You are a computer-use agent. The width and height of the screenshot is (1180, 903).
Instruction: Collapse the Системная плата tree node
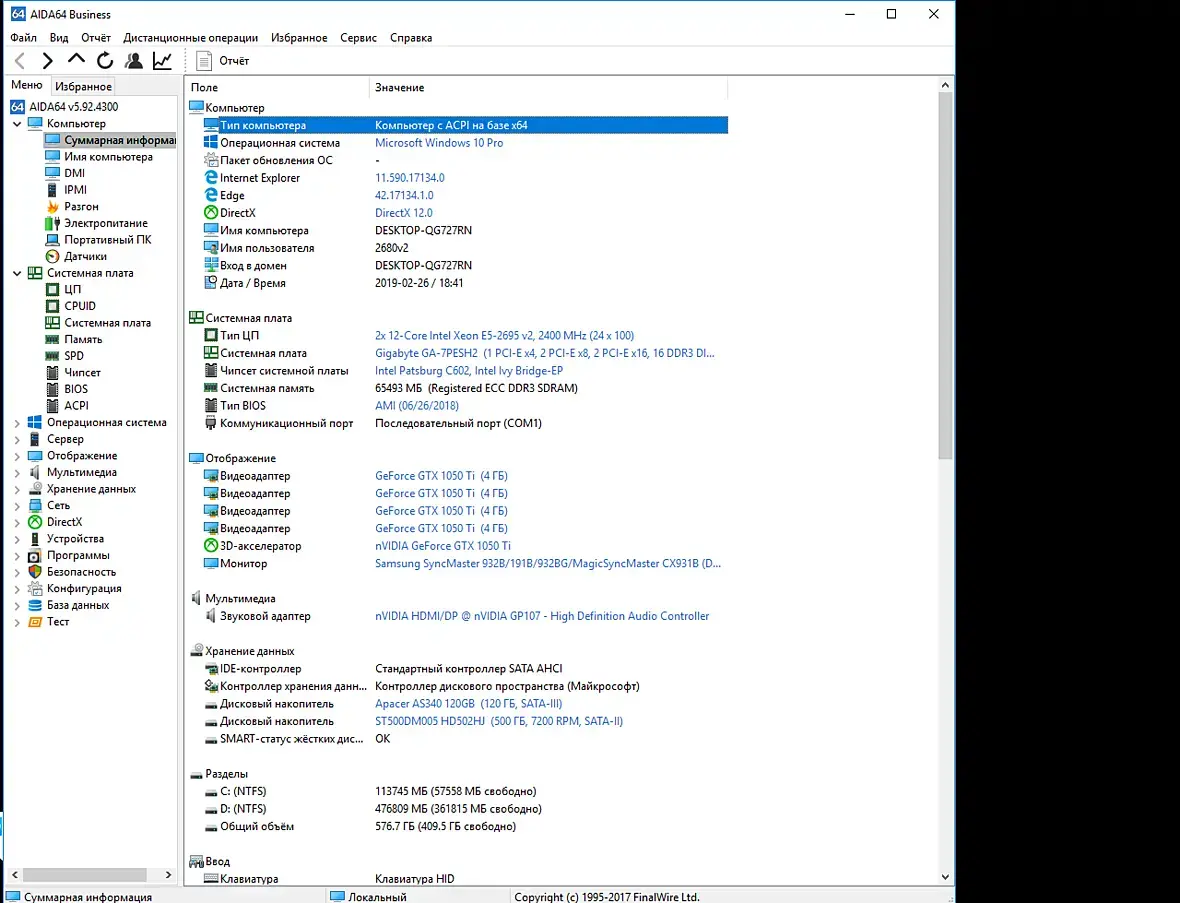pyautogui.click(x=17, y=273)
